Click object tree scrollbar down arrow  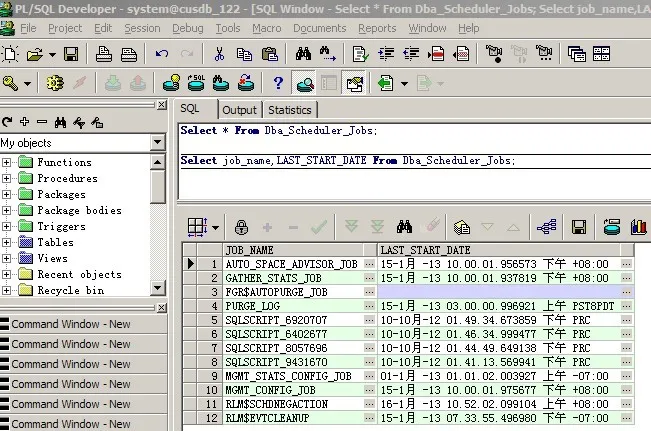point(157,288)
